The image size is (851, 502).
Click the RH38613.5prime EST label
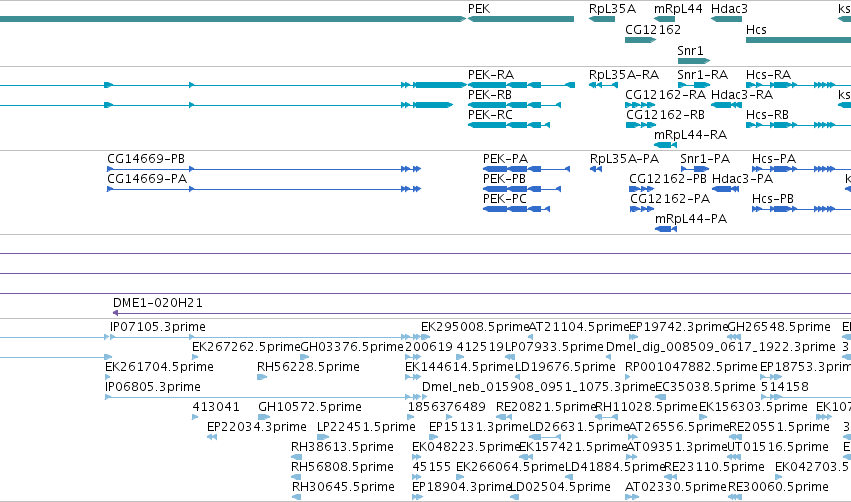point(342,447)
